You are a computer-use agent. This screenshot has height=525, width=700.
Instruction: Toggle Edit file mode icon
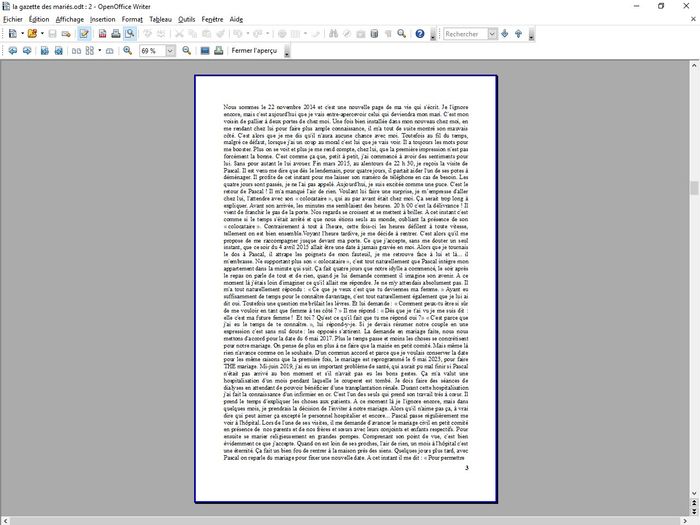(84, 33)
